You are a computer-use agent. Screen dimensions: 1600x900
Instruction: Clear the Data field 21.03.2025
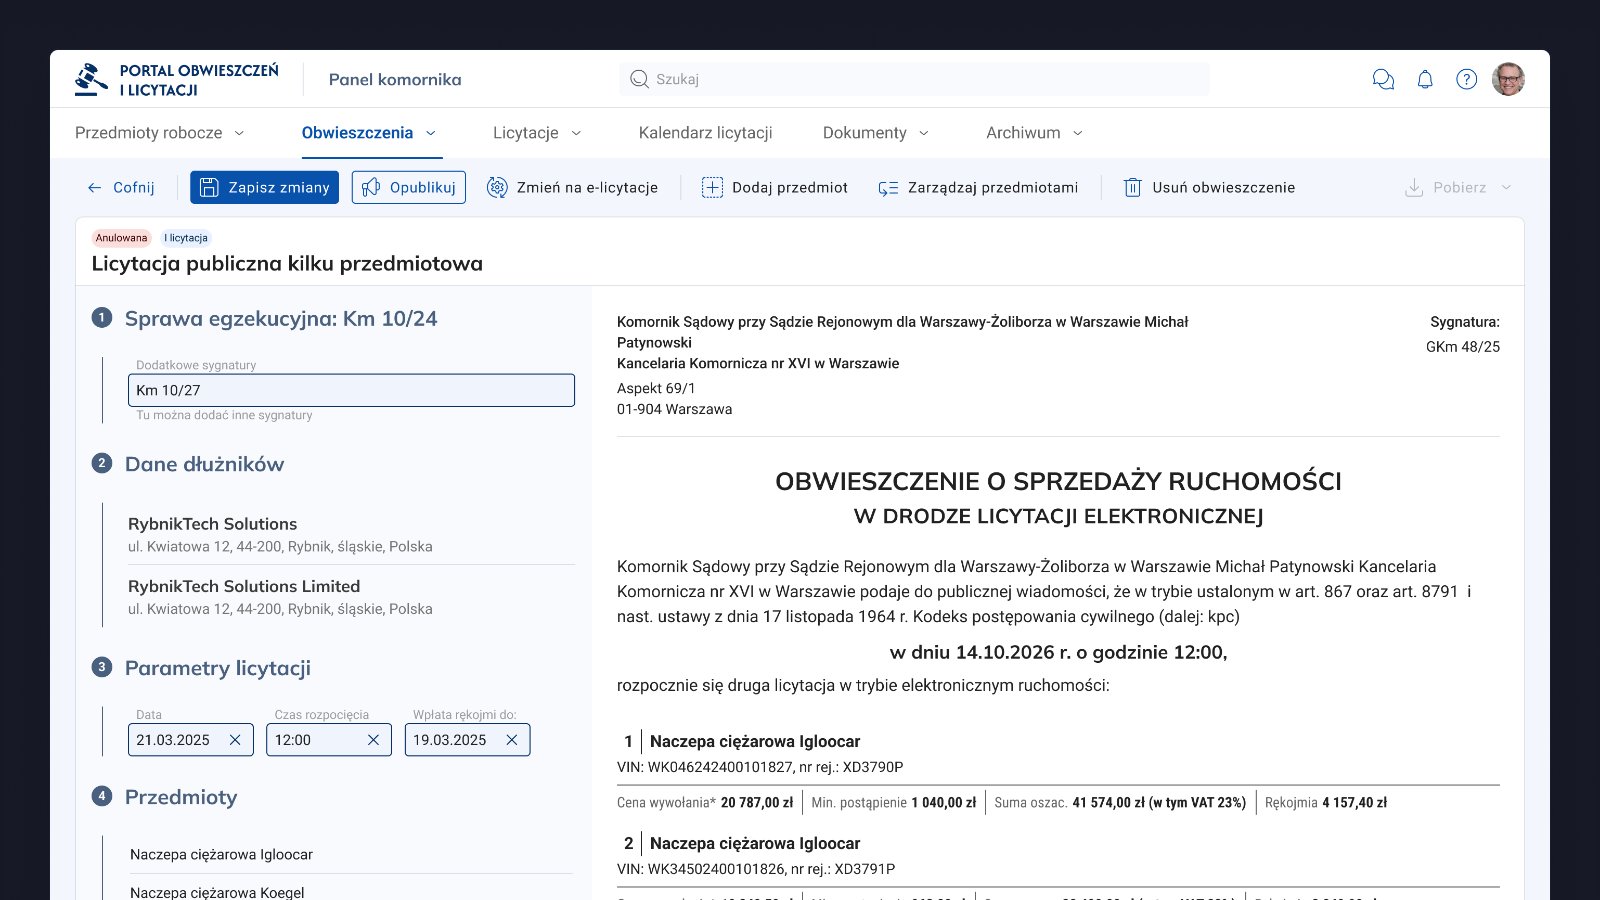(235, 740)
